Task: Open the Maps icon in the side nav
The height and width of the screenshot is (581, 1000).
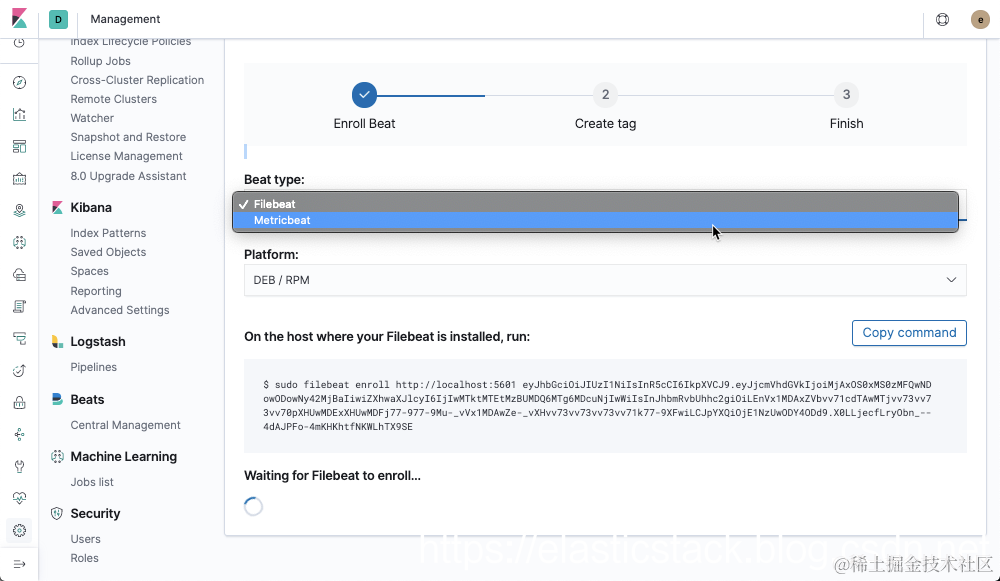Action: 19,210
